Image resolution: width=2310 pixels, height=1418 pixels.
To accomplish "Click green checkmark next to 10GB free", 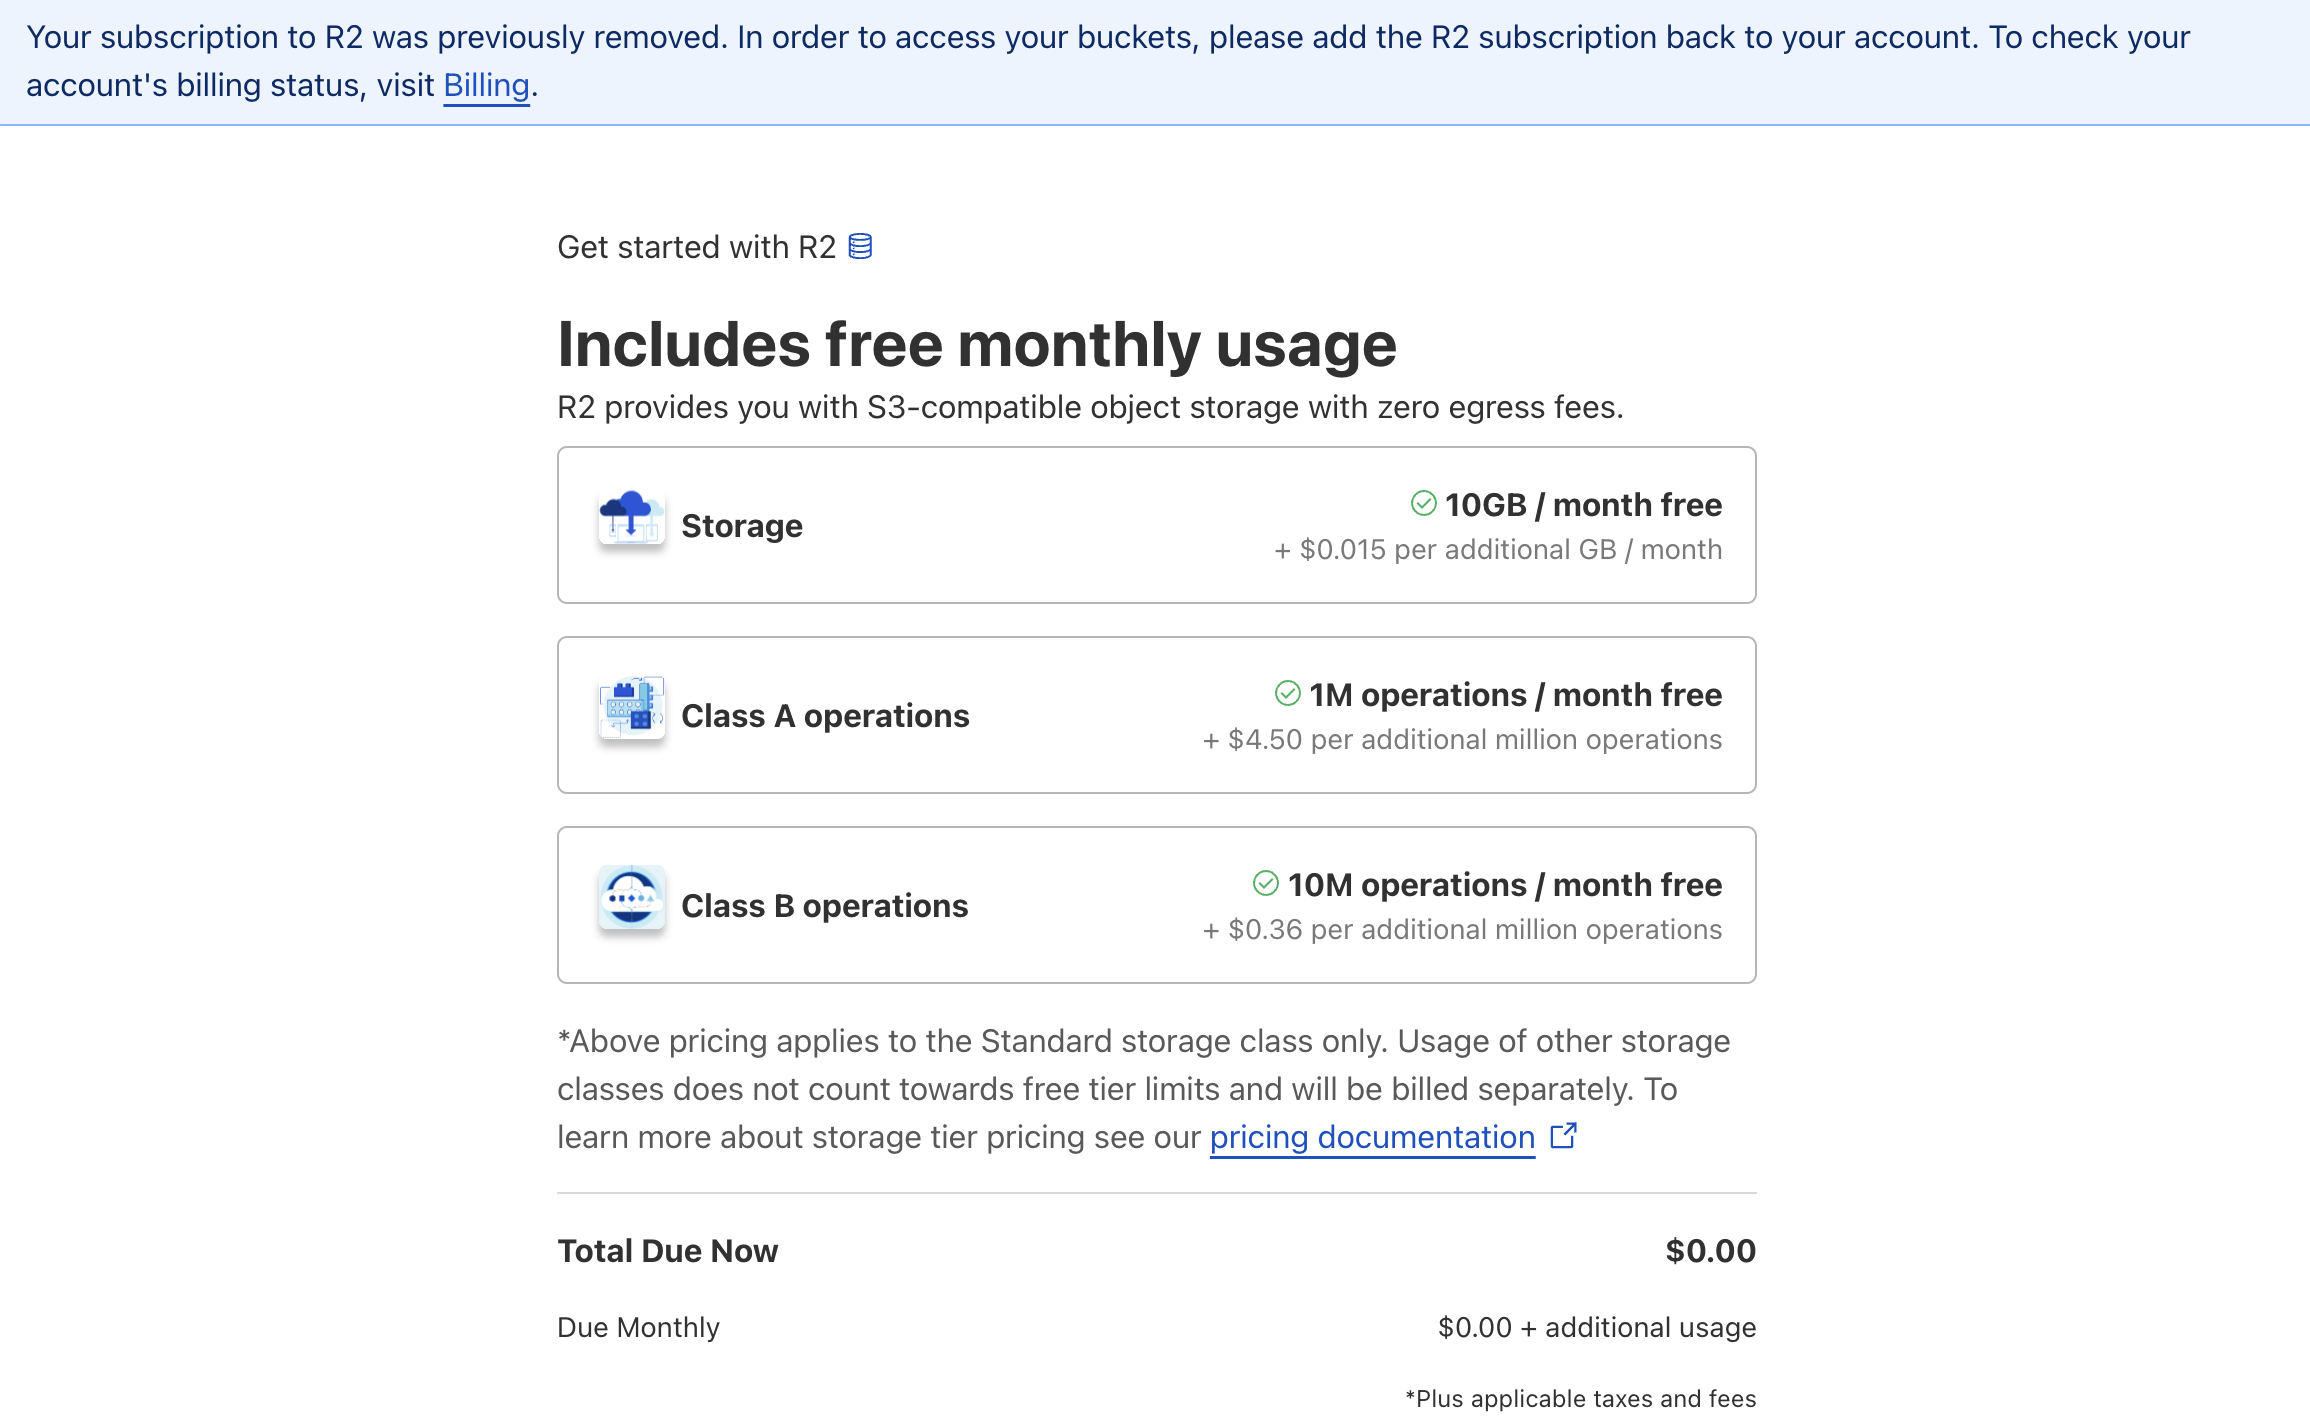I will point(1423,503).
